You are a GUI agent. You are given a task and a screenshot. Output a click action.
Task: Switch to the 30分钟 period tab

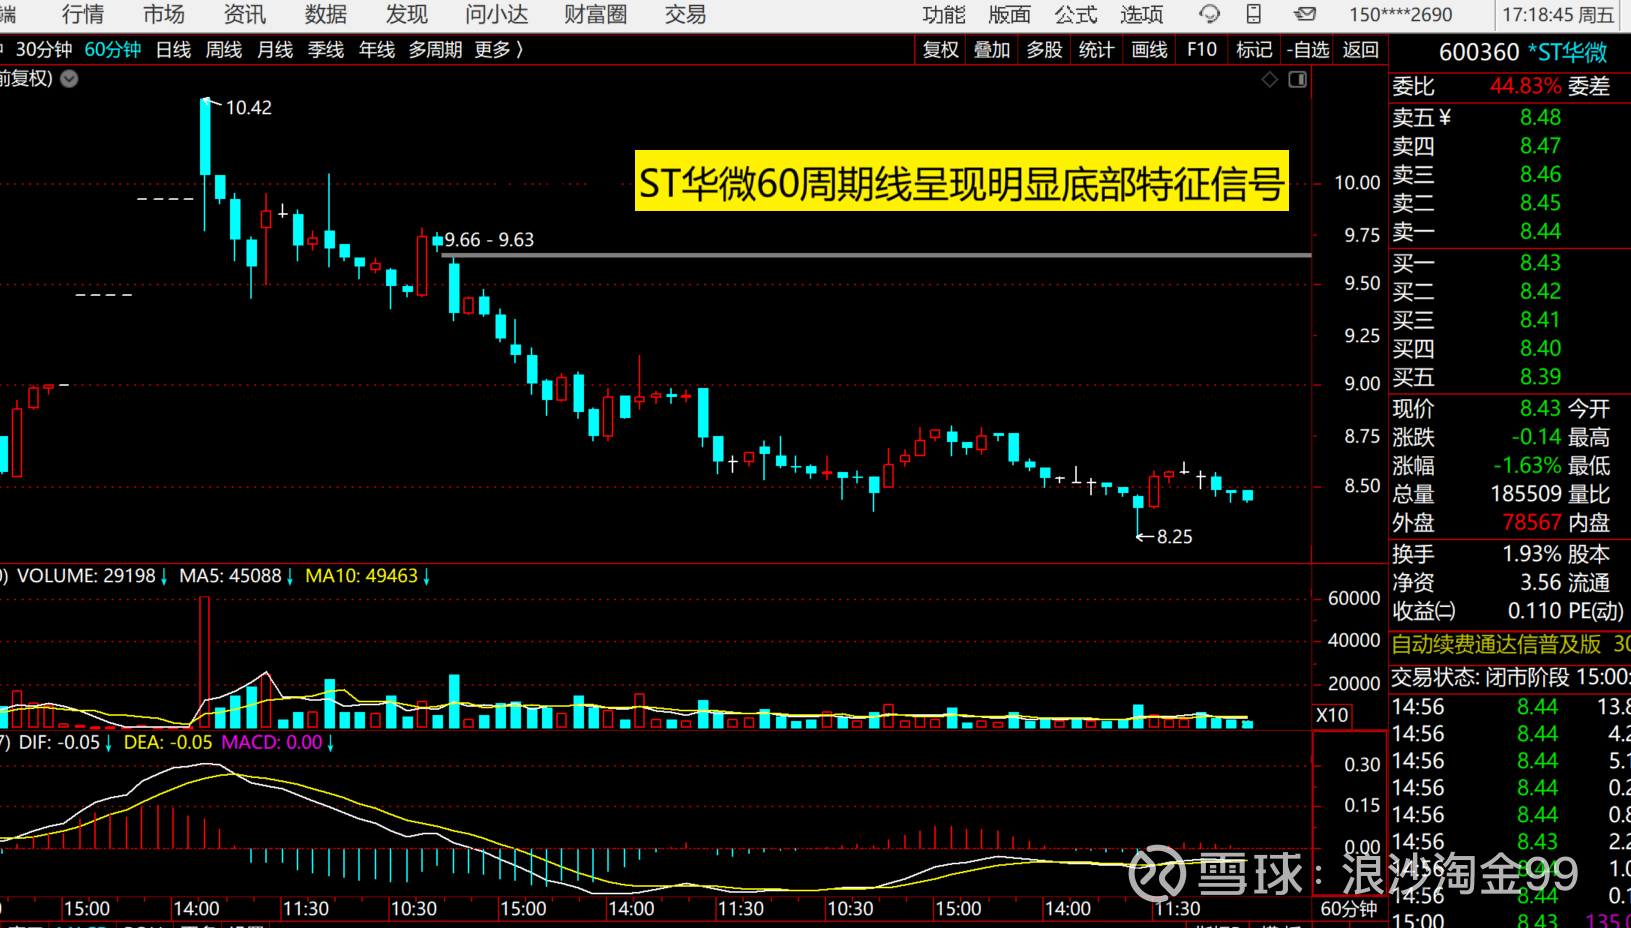coord(44,50)
